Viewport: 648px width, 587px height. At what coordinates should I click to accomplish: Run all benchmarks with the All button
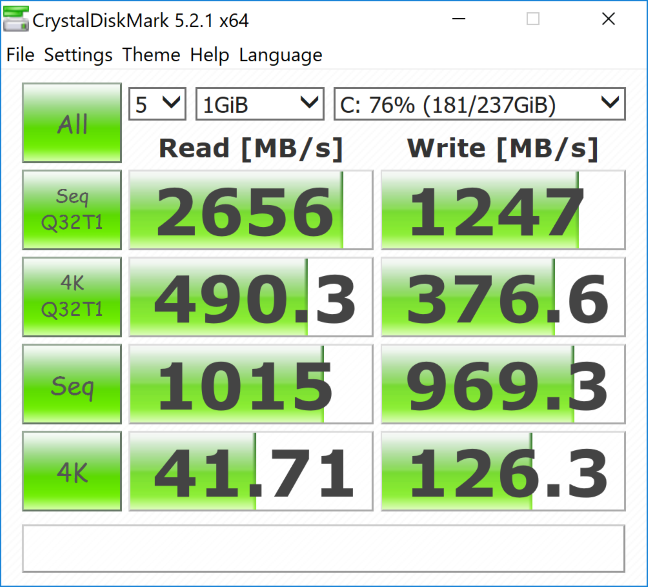72,123
